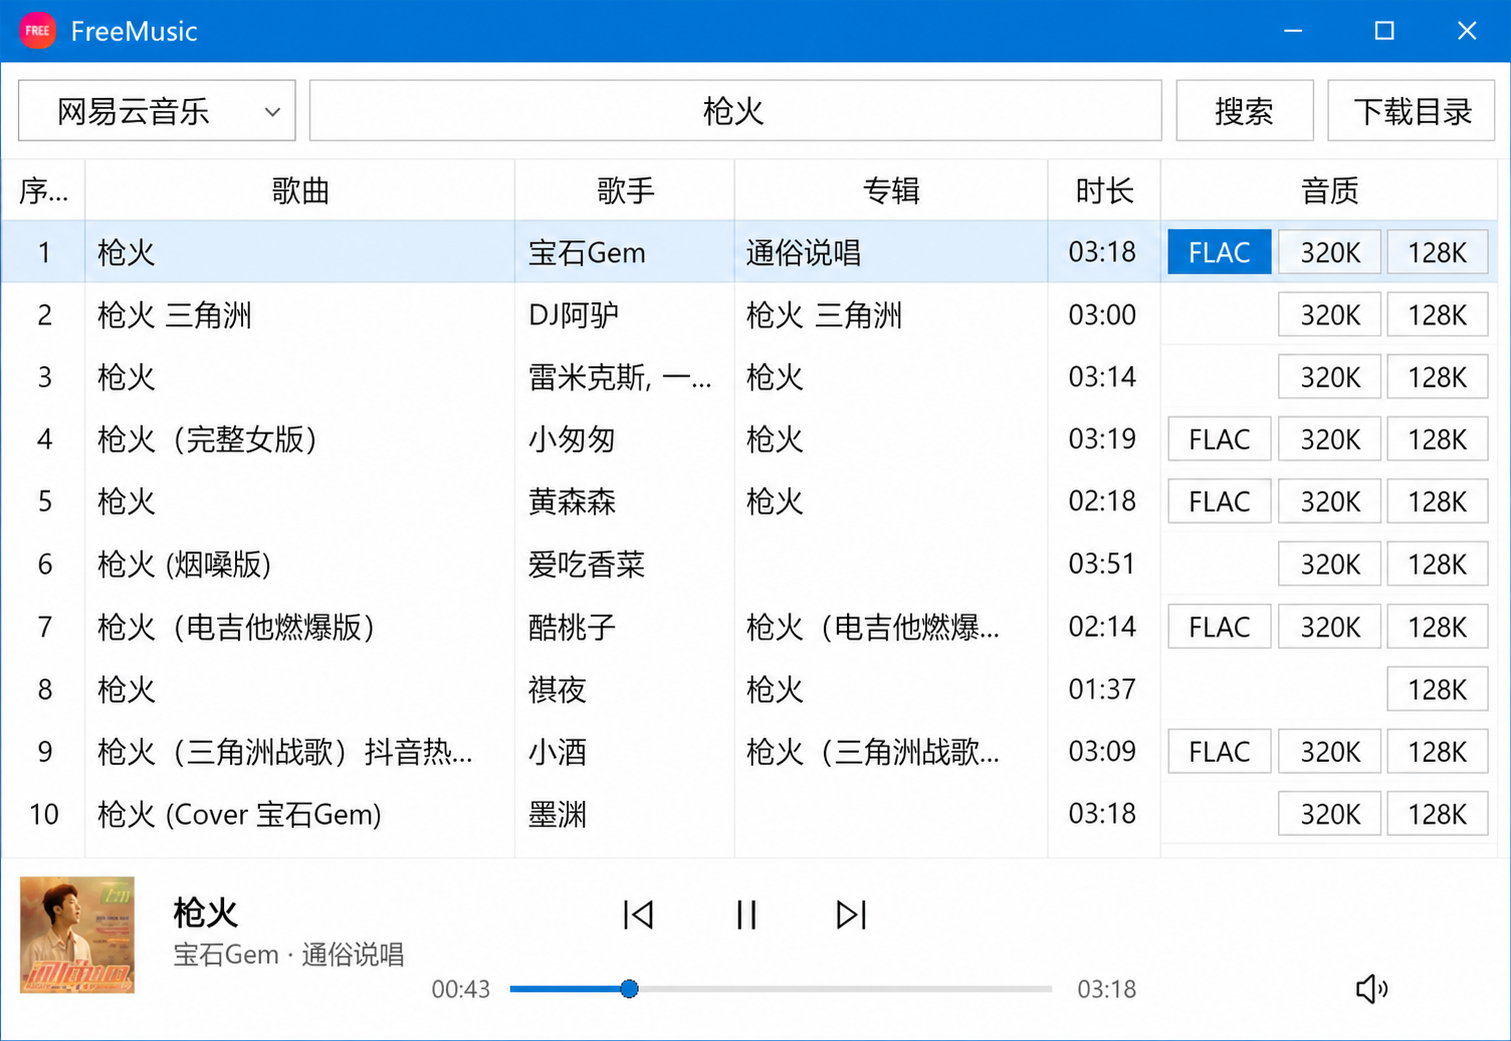Choose 128K for 酷桃子 row
The image size is (1511, 1041).
(x=1437, y=627)
